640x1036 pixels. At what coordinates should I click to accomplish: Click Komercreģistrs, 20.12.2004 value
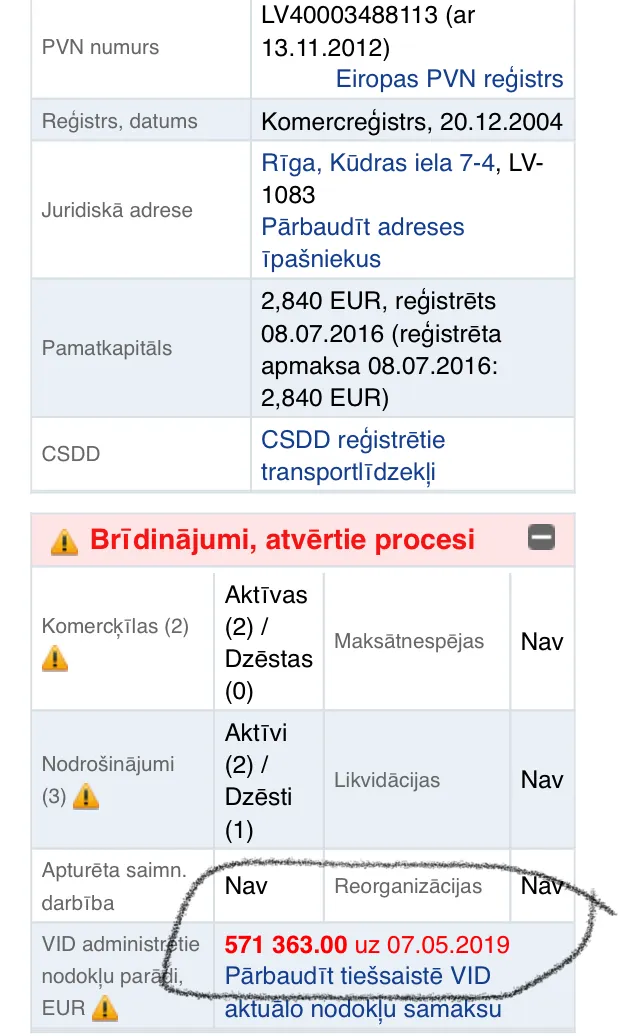(411, 122)
